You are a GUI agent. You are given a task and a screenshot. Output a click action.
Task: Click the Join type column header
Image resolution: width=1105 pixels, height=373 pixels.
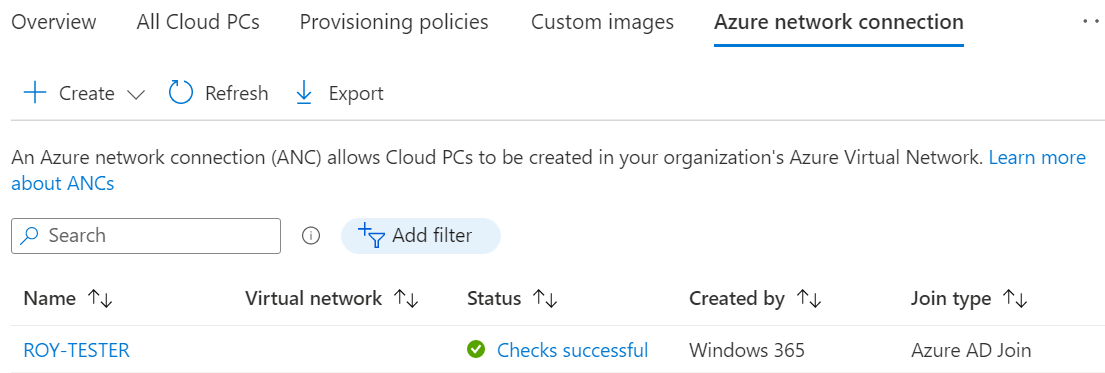pos(951,299)
